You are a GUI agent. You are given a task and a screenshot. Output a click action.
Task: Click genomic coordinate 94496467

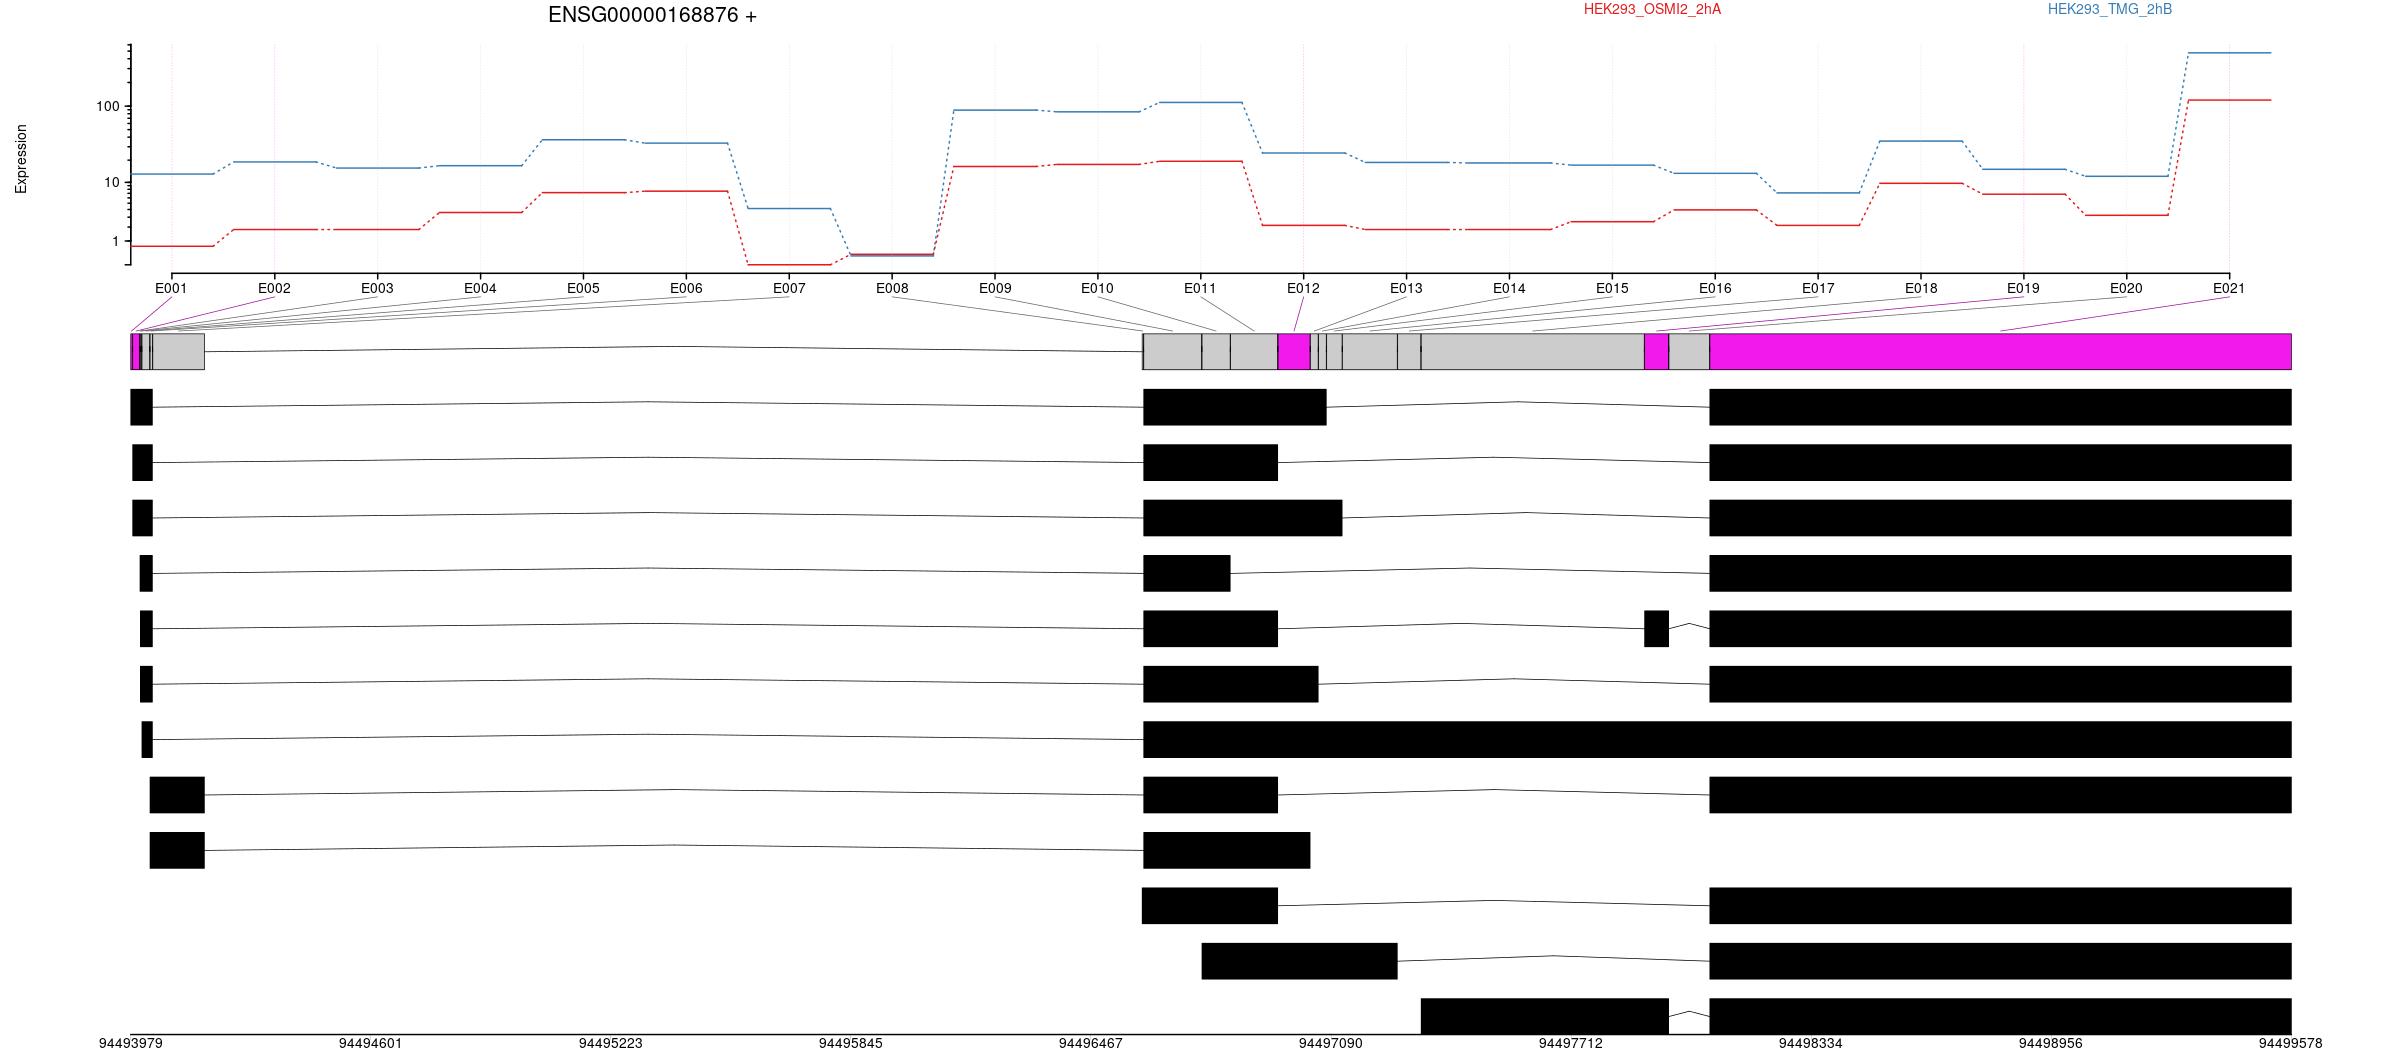click(x=1090, y=1043)
